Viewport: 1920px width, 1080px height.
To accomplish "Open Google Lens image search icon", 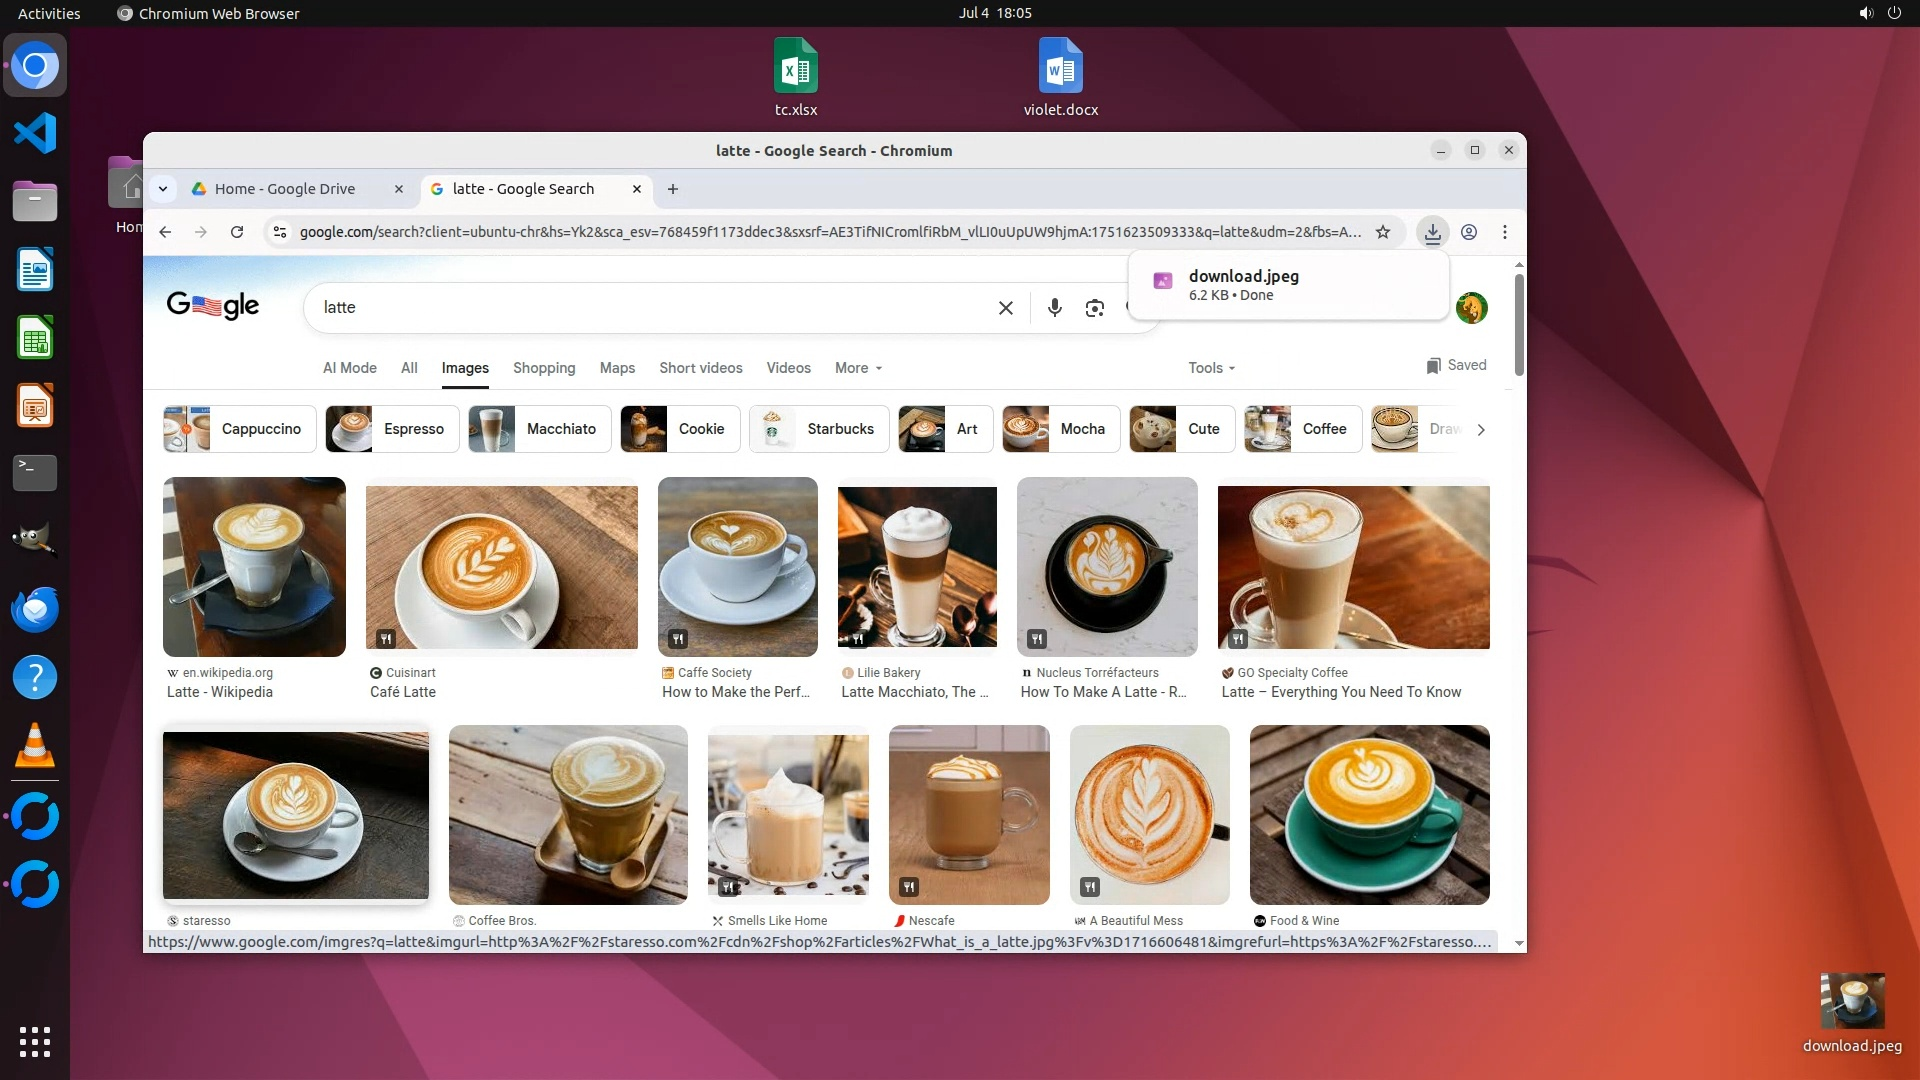I will tap(1094, 308).
